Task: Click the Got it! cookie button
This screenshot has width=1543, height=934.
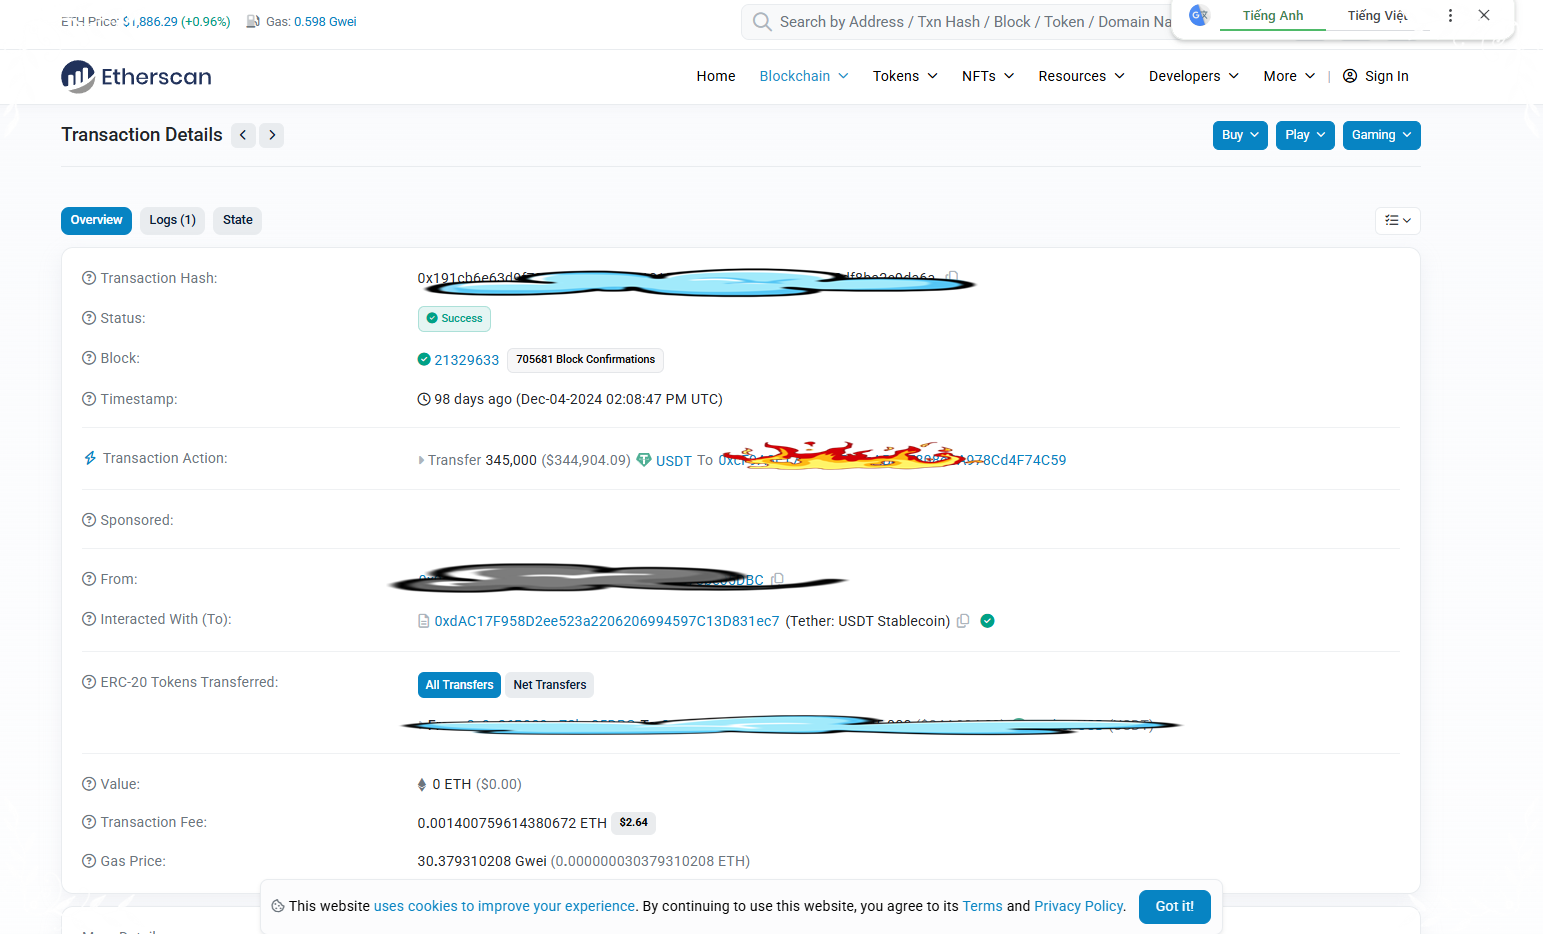Action: 1175,907
